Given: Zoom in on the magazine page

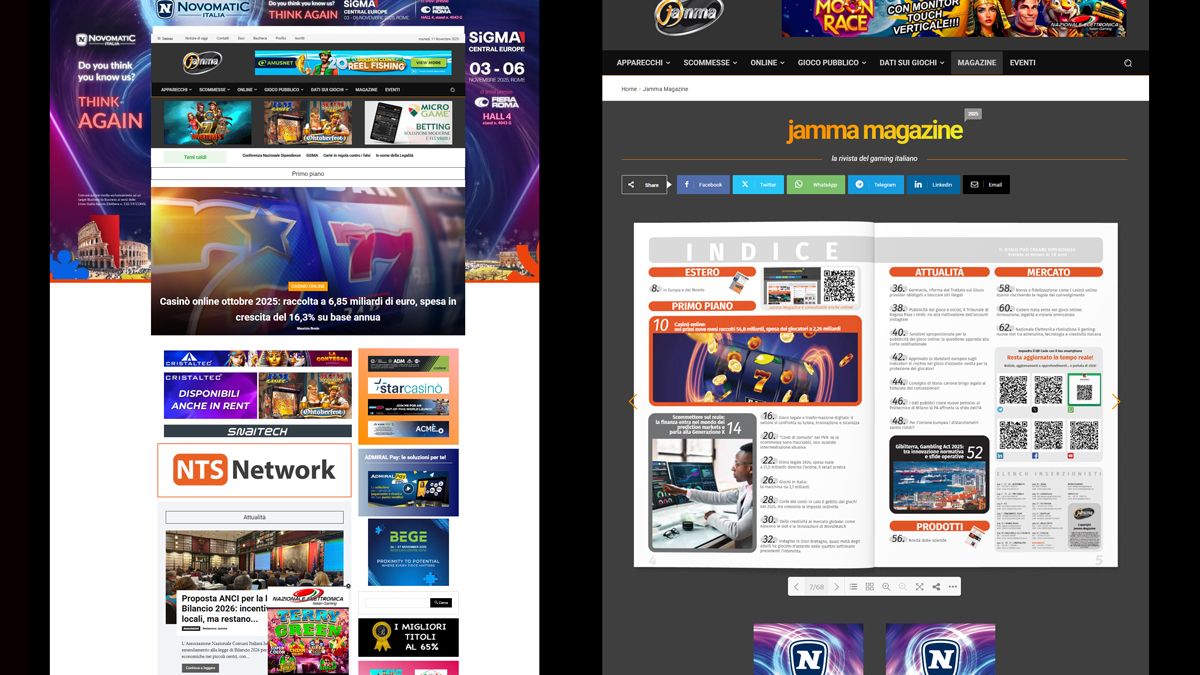Looking at the screenshot, I should pos(887,586).
